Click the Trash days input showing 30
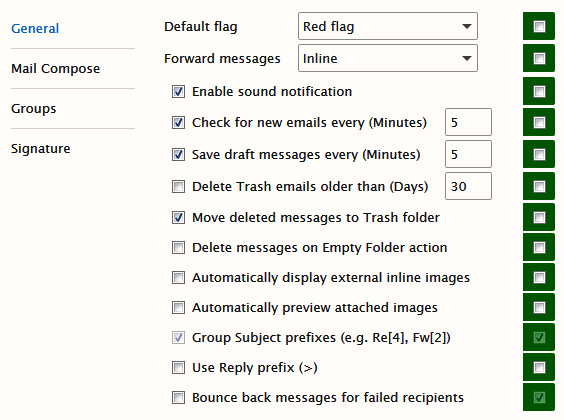This screenshot has height=420, width=564. (468, 186)
